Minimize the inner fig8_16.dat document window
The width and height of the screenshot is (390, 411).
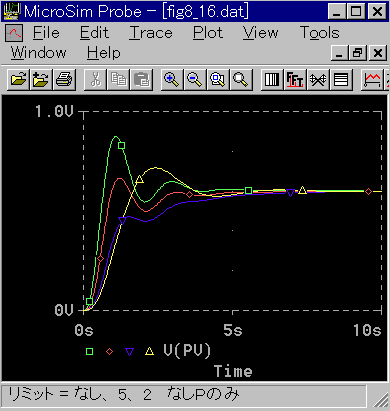pyautogui.click(x=339, y=53)
